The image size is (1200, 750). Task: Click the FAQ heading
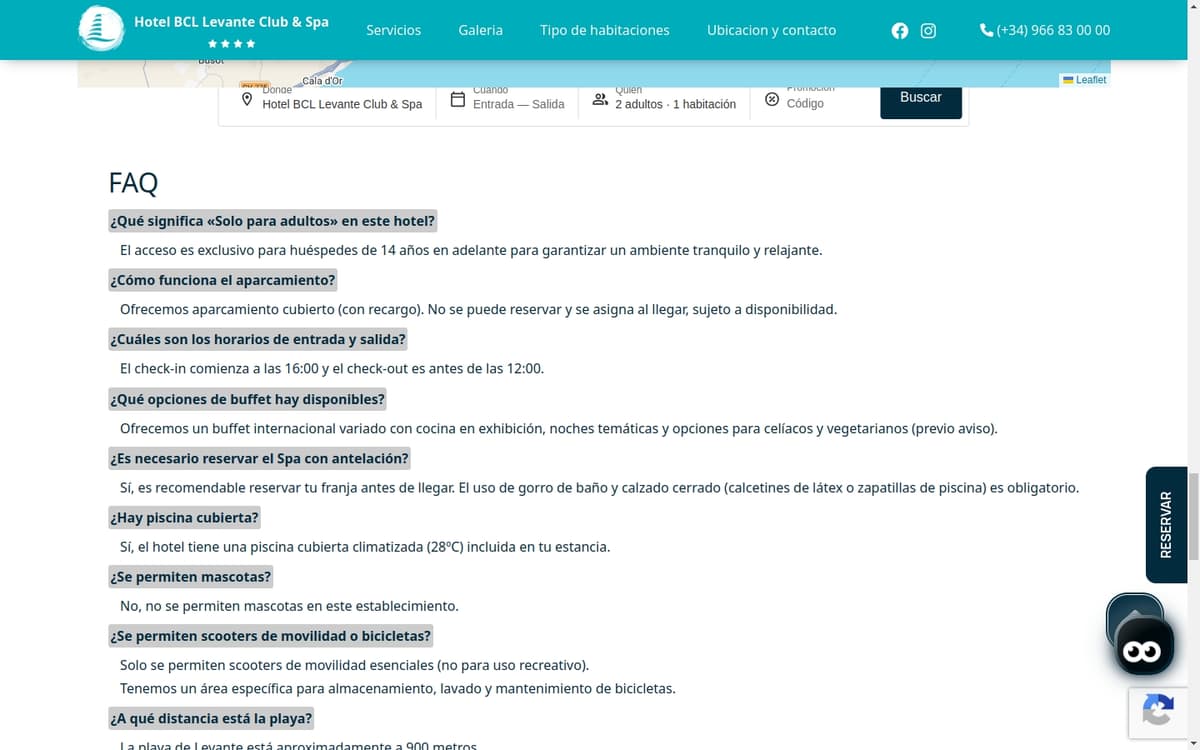pos(133,183)
